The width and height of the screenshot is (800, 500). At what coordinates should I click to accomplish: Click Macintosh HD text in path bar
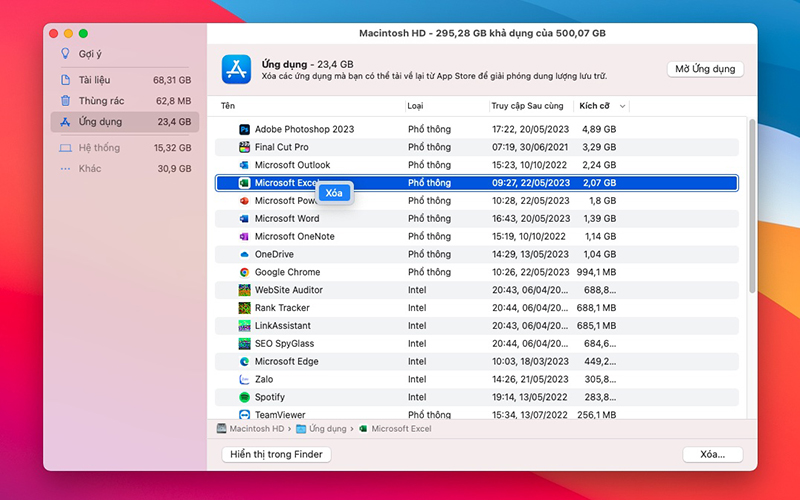click(257, 429)
